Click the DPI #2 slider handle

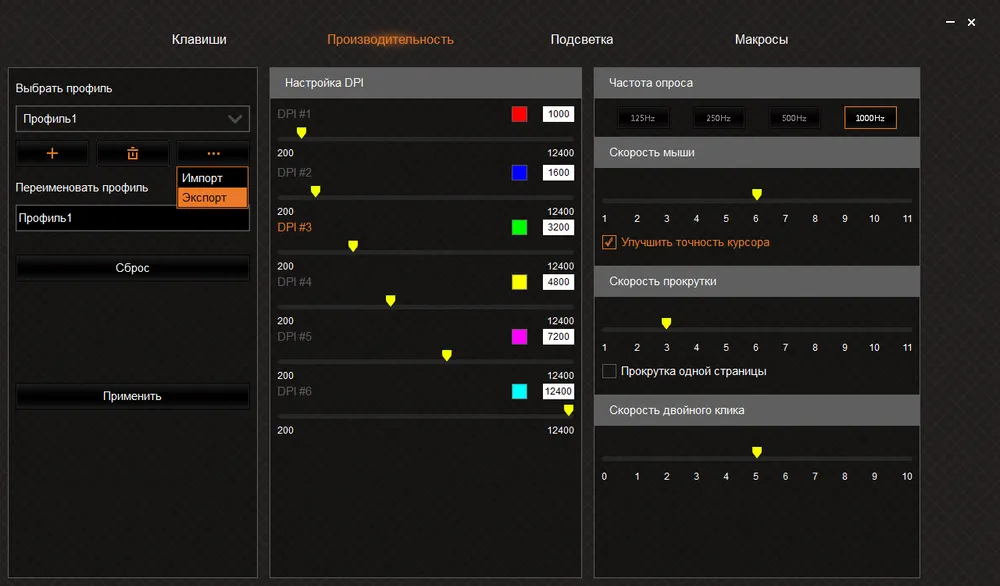point(315,191)
